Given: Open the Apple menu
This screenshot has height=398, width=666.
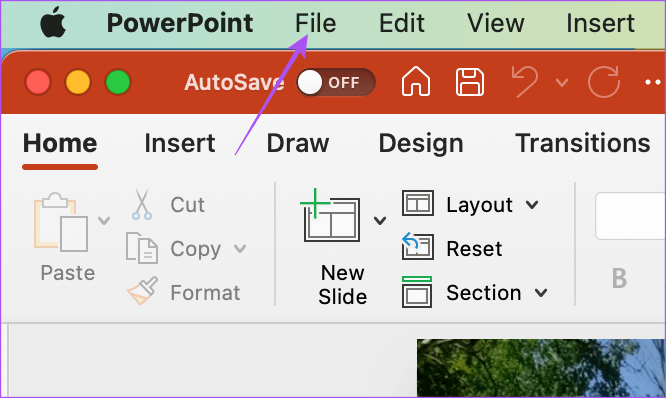Looking at the screenshot, I should 53,22.
